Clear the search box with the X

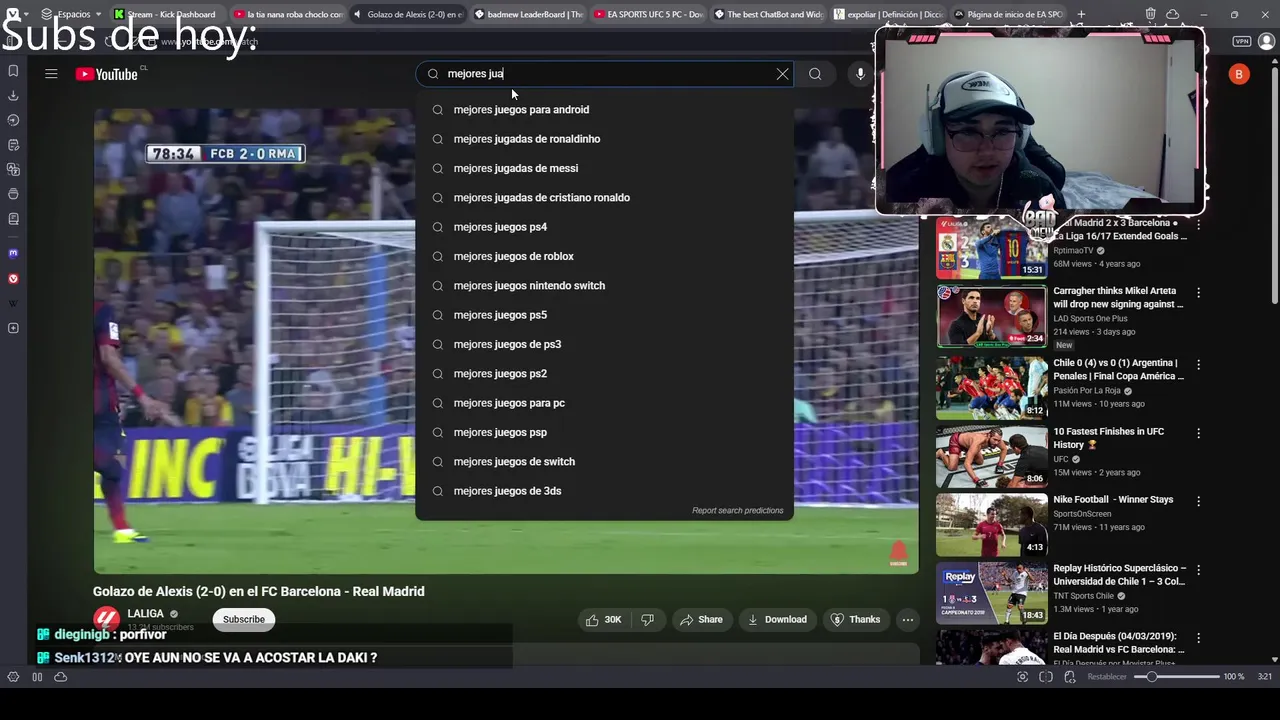[782, 74]
